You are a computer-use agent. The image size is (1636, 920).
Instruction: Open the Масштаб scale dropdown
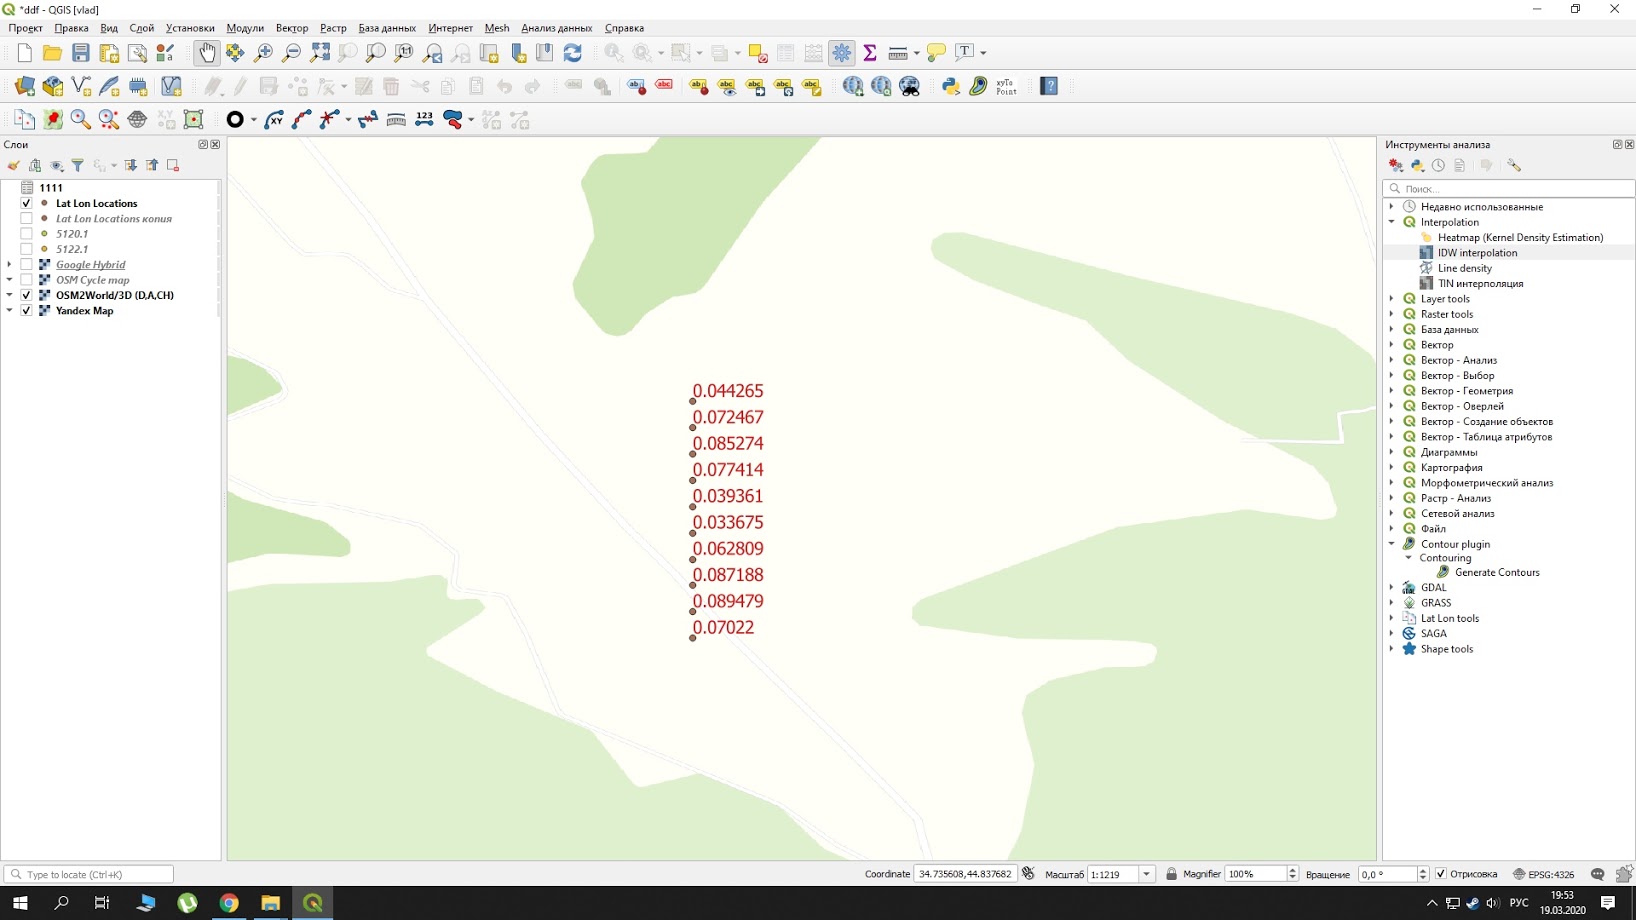point(1146,874)
